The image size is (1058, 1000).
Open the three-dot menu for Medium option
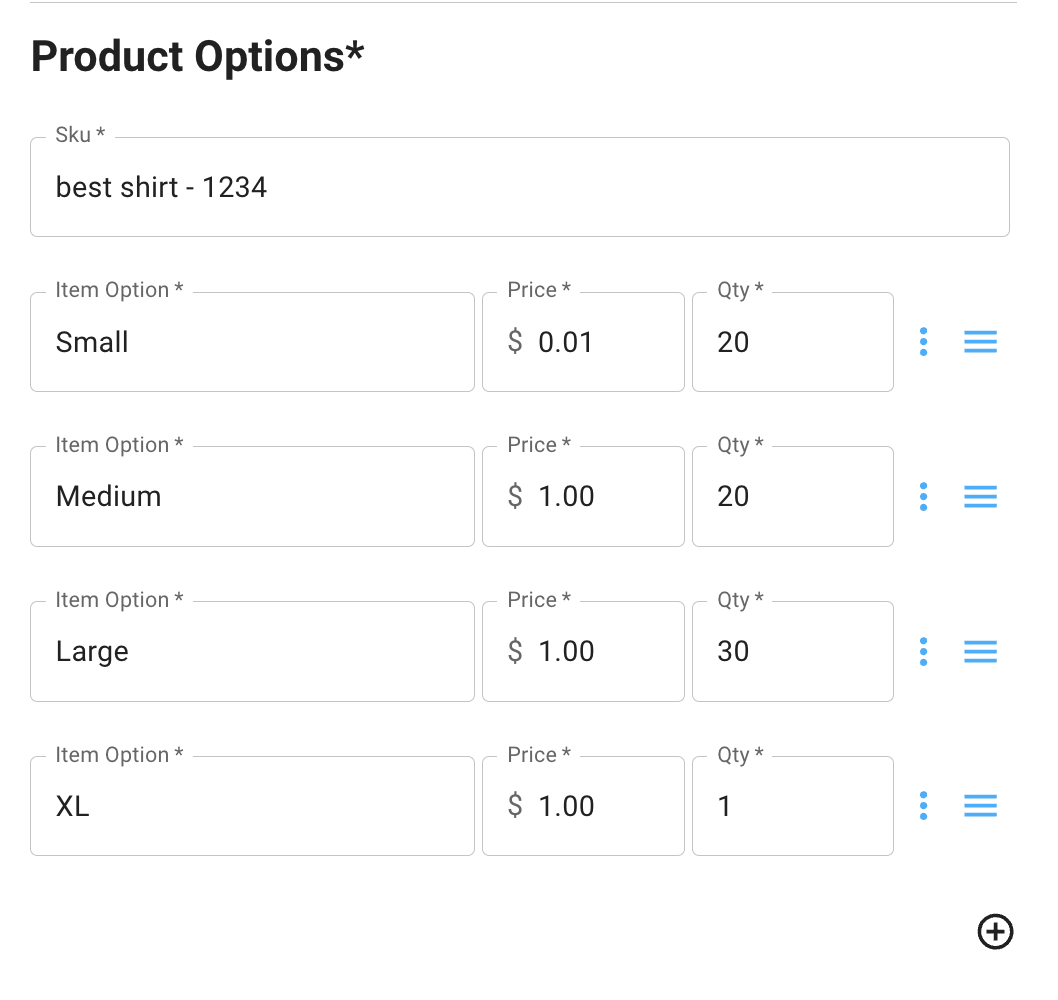pyautogui.click(x=923, y=496)
